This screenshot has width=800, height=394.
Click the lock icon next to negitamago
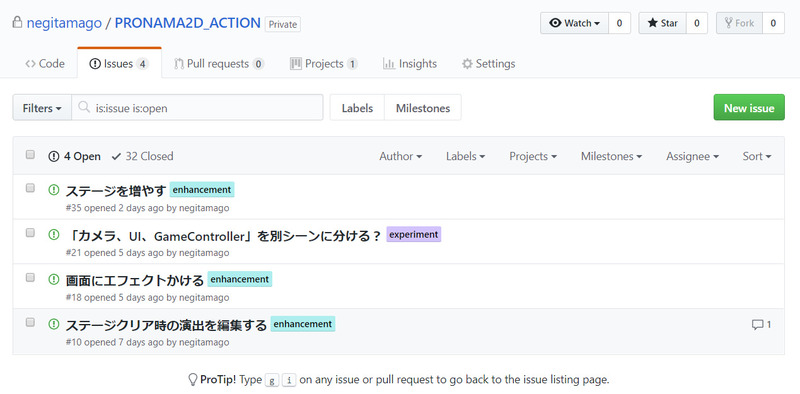18,22
